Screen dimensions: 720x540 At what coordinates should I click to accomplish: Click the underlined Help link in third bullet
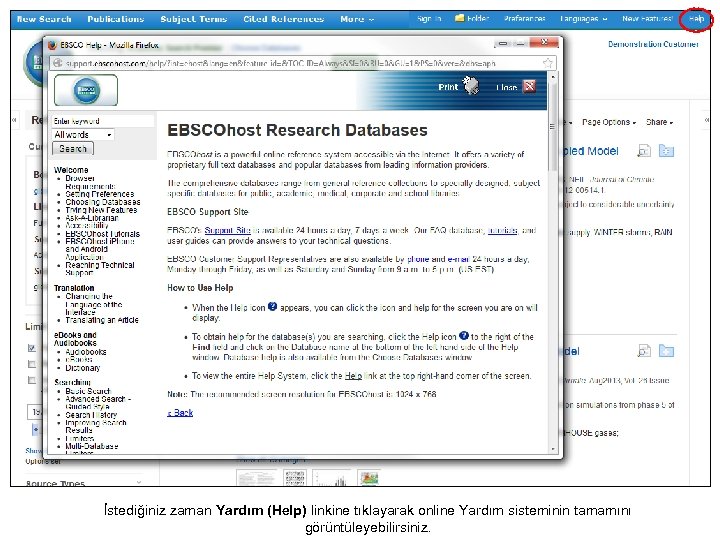[353, 376]
